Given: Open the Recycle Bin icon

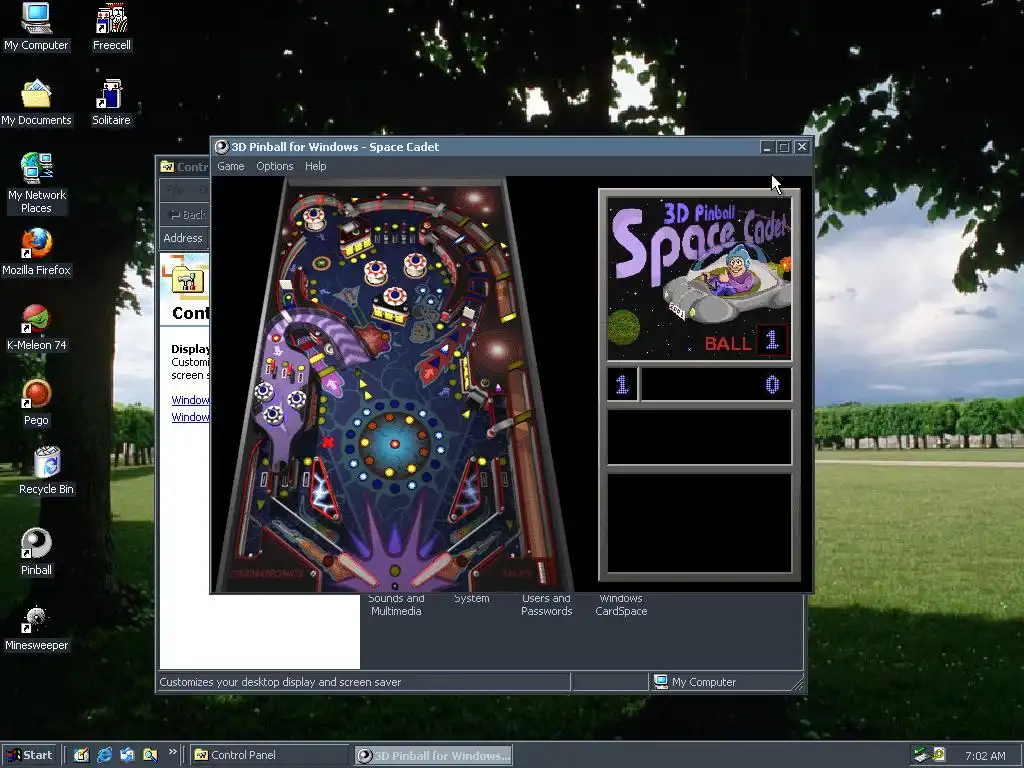Looking at the screenshot, I should 46,470.
